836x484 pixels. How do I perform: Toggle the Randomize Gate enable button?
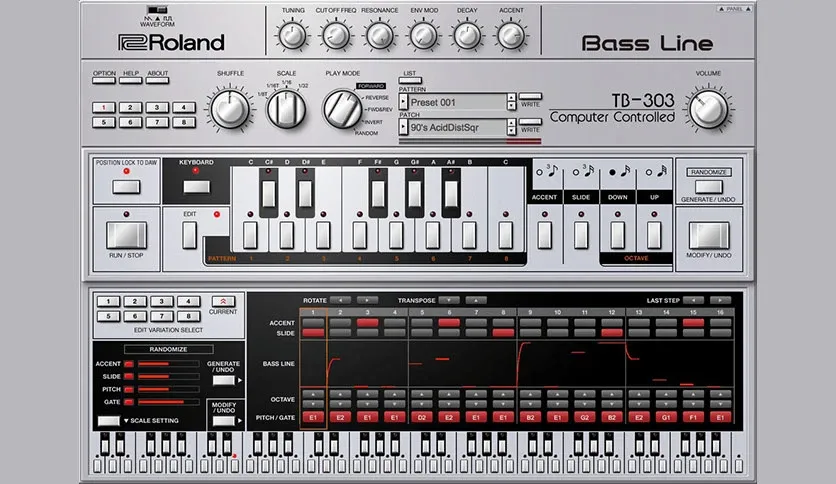[x=128, y=402]
